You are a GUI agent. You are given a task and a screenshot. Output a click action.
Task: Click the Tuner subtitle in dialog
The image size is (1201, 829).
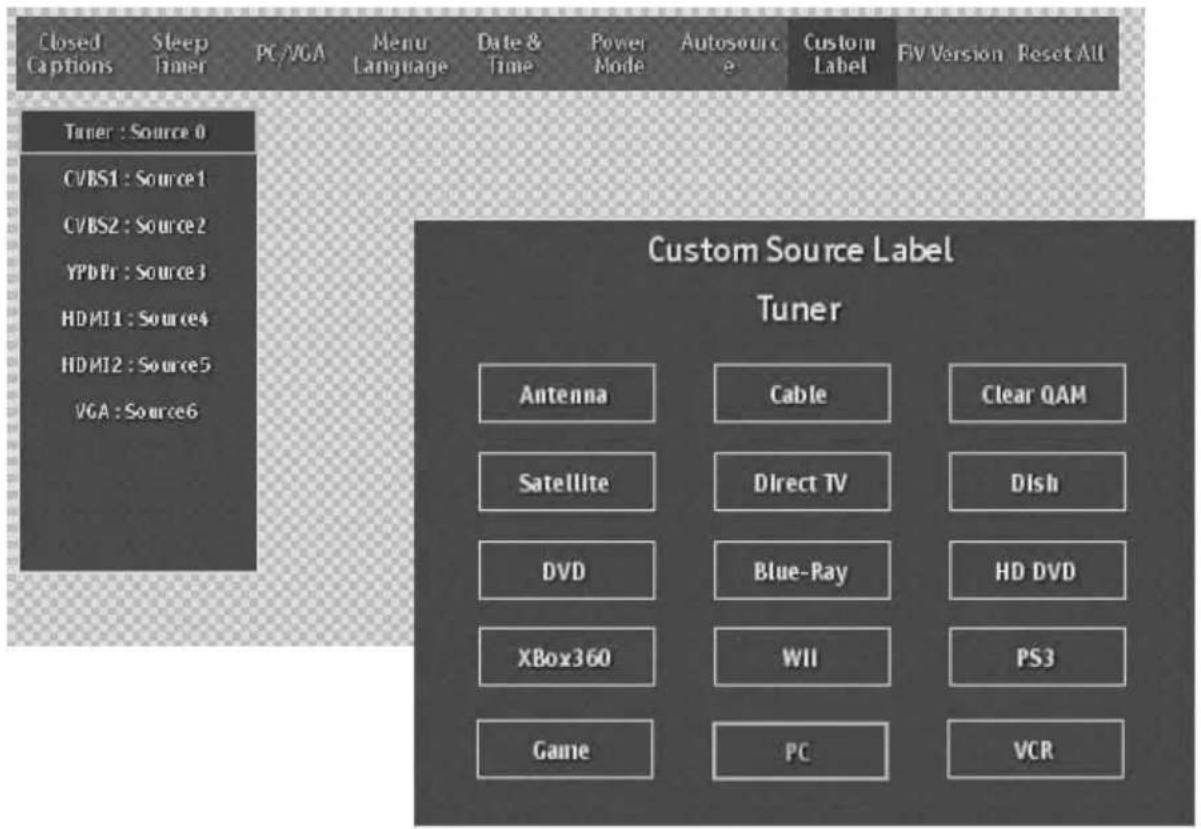[x=800, y=310]
